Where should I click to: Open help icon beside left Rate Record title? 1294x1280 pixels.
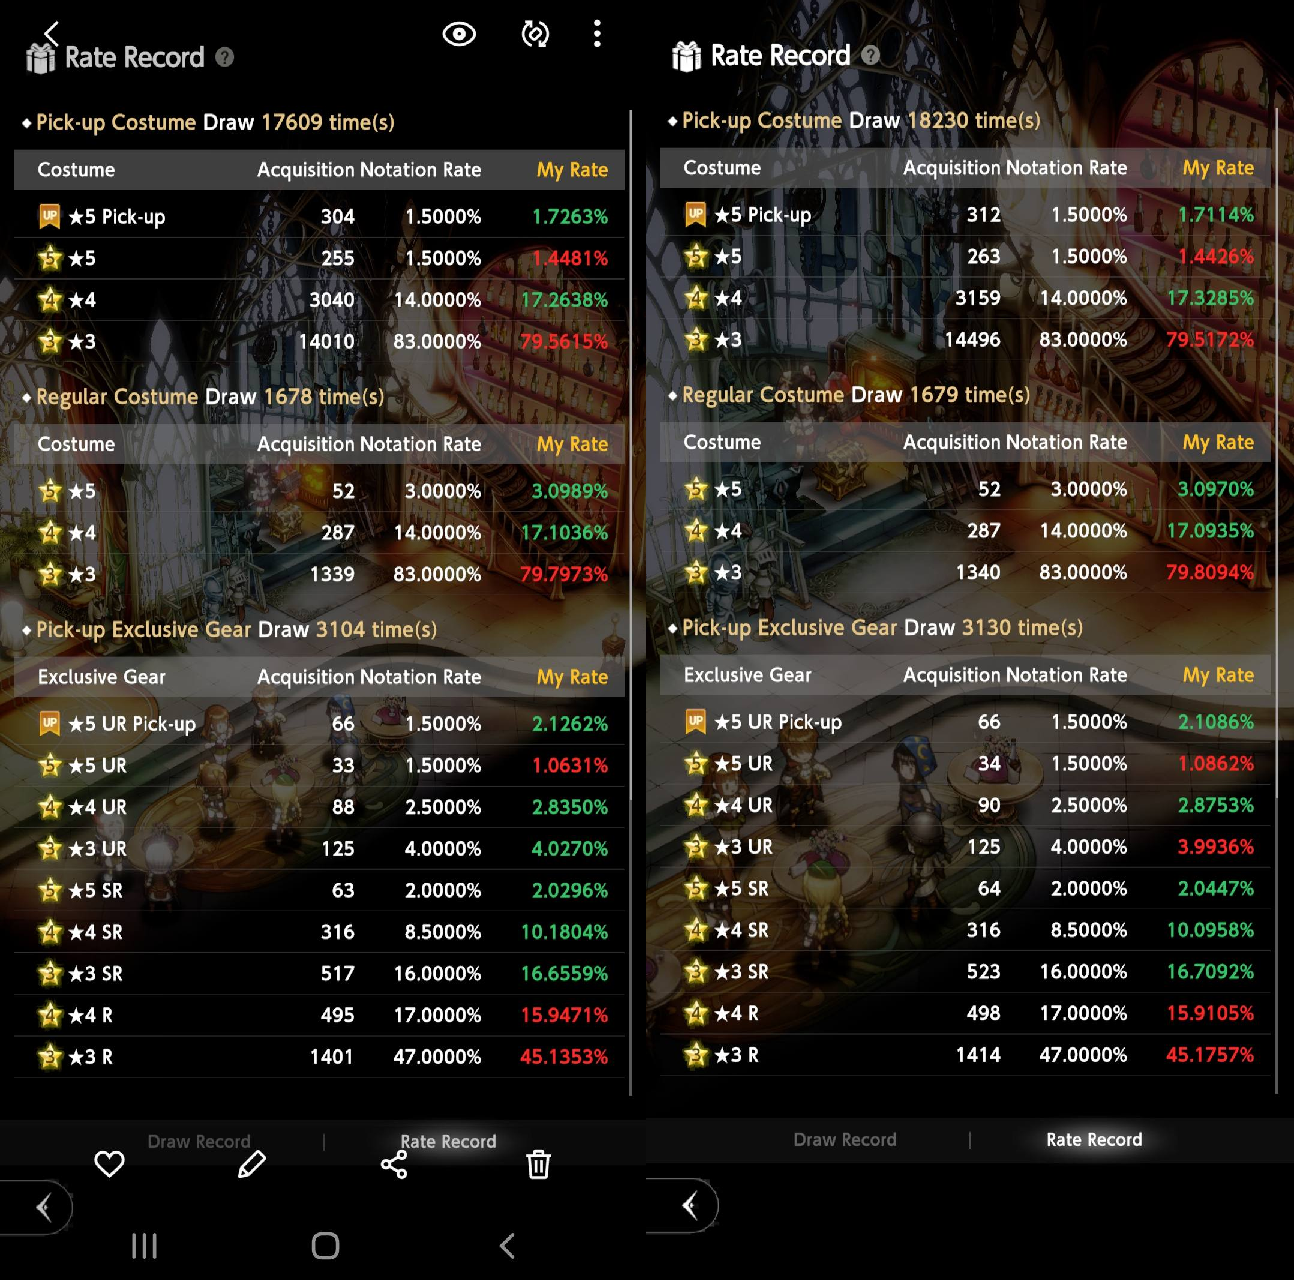click(x=225, y=57)
